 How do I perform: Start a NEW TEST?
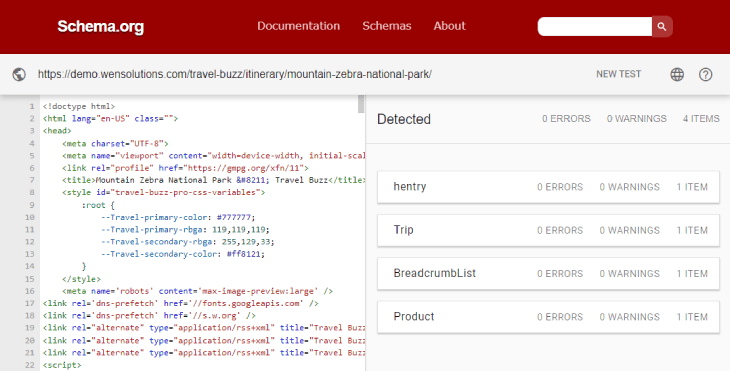(x=618, y=74)
